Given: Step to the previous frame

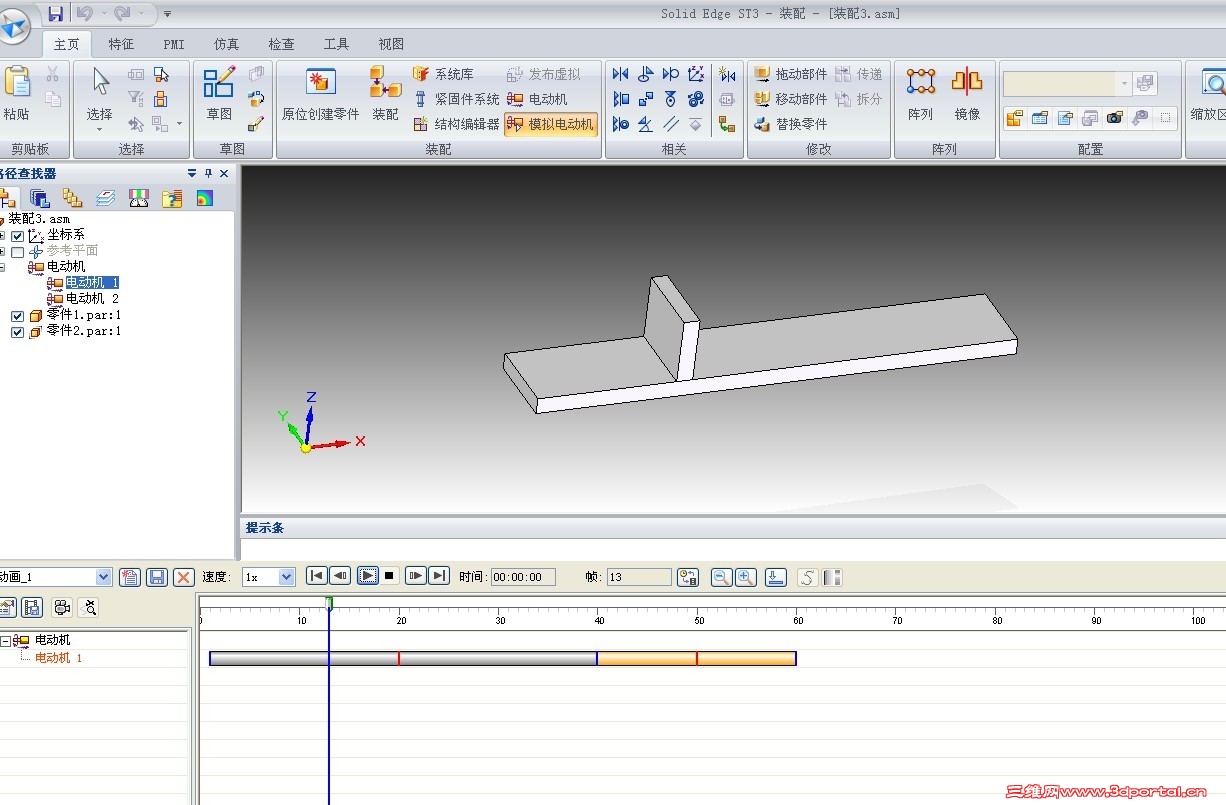Looking at the screenshot, I should pos(340,576).
